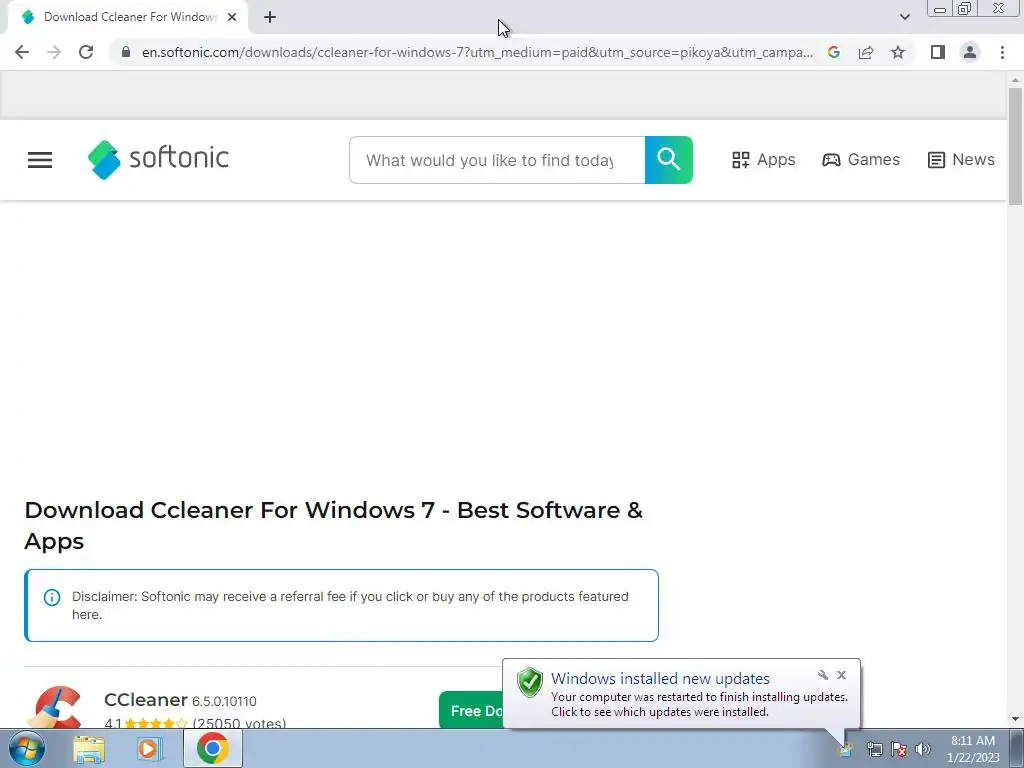Open the Chrome three-dot menu
The height and width of the screenshot is (768, 1024).
coord(1002,52)
